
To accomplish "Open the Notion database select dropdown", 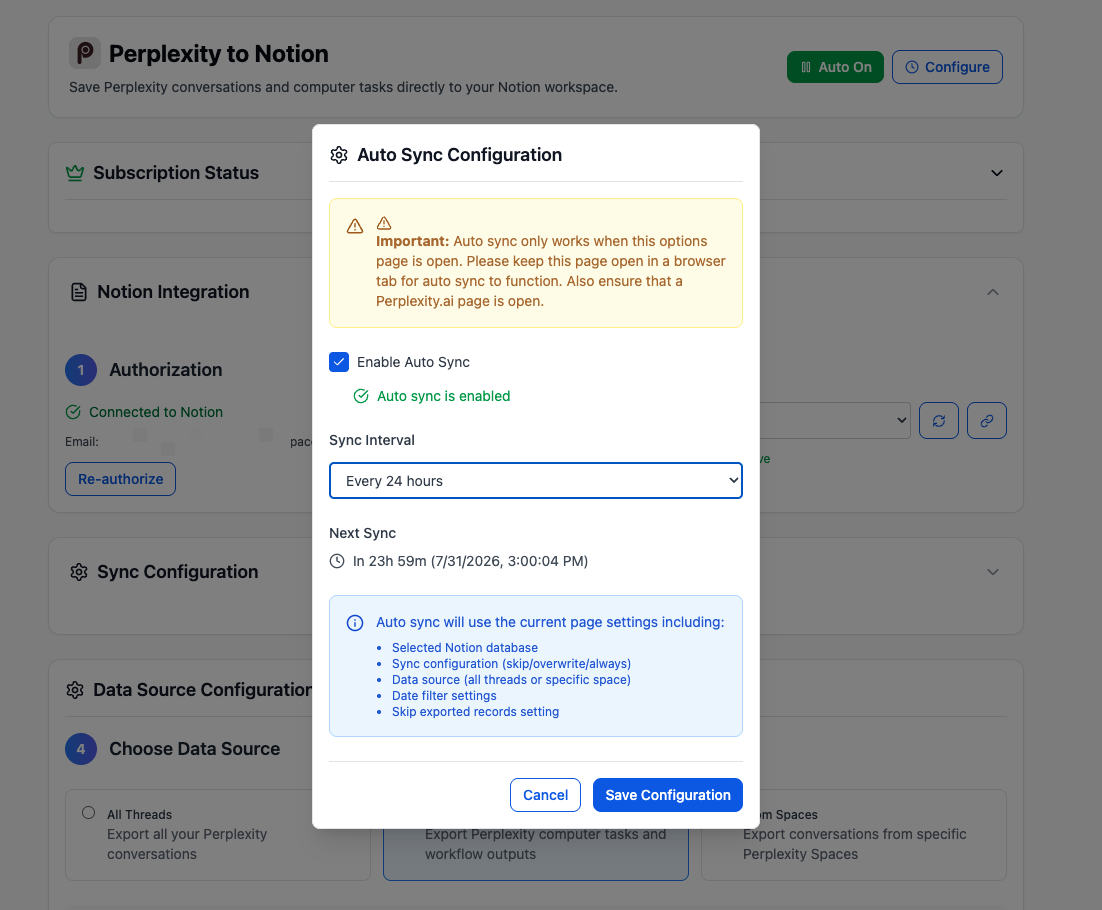I will click(834, 421).
